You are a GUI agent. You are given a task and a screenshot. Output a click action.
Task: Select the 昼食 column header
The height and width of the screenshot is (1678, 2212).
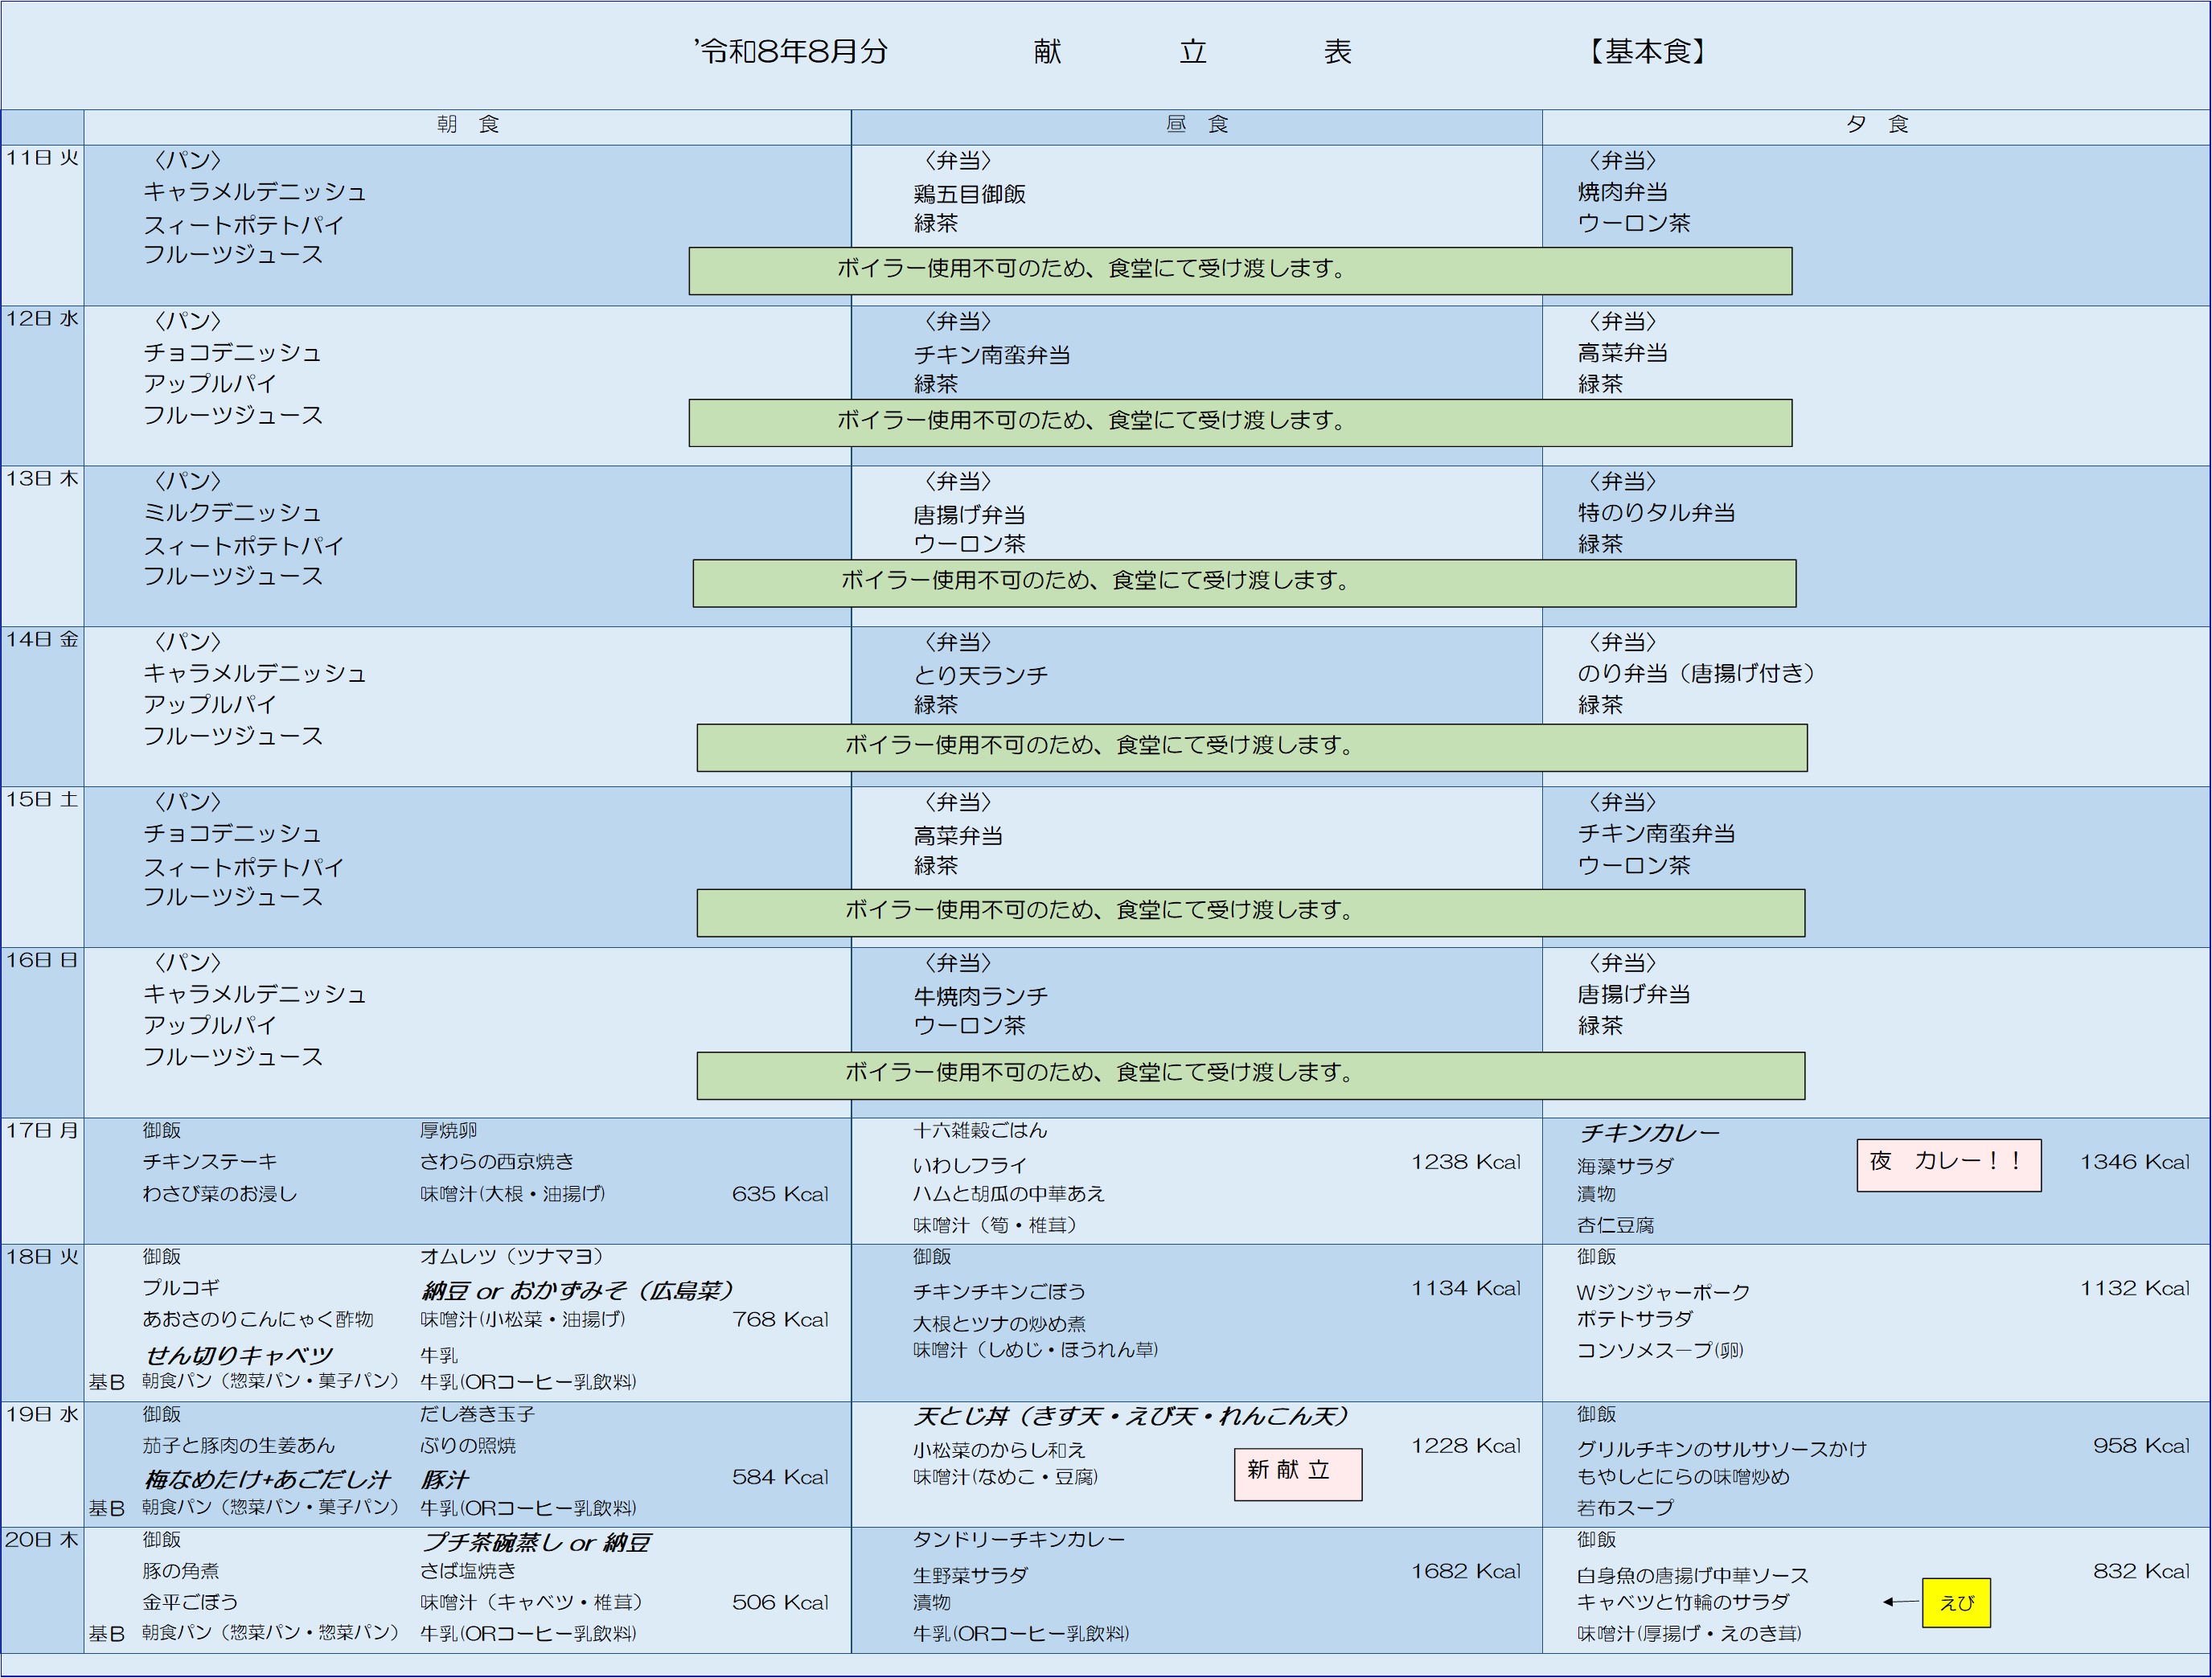pos(1197,125)
